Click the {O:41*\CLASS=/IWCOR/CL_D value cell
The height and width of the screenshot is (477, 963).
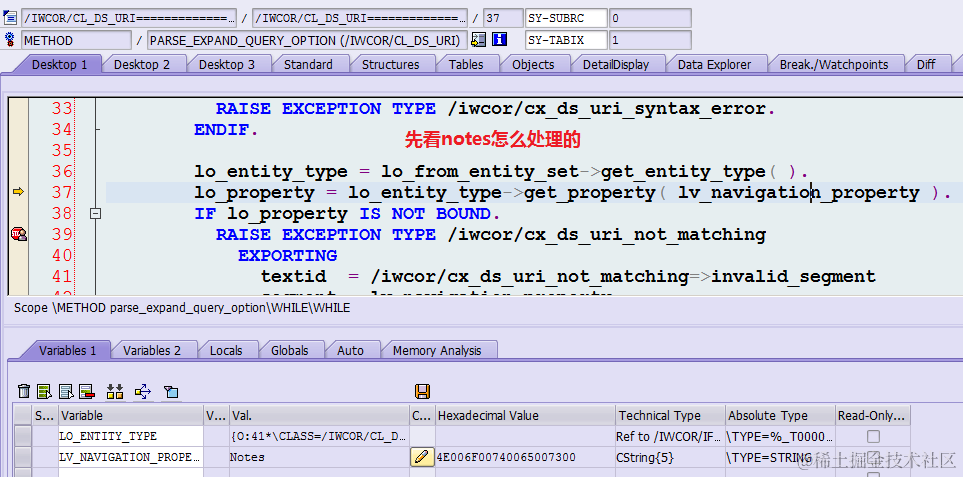point(319,436)
